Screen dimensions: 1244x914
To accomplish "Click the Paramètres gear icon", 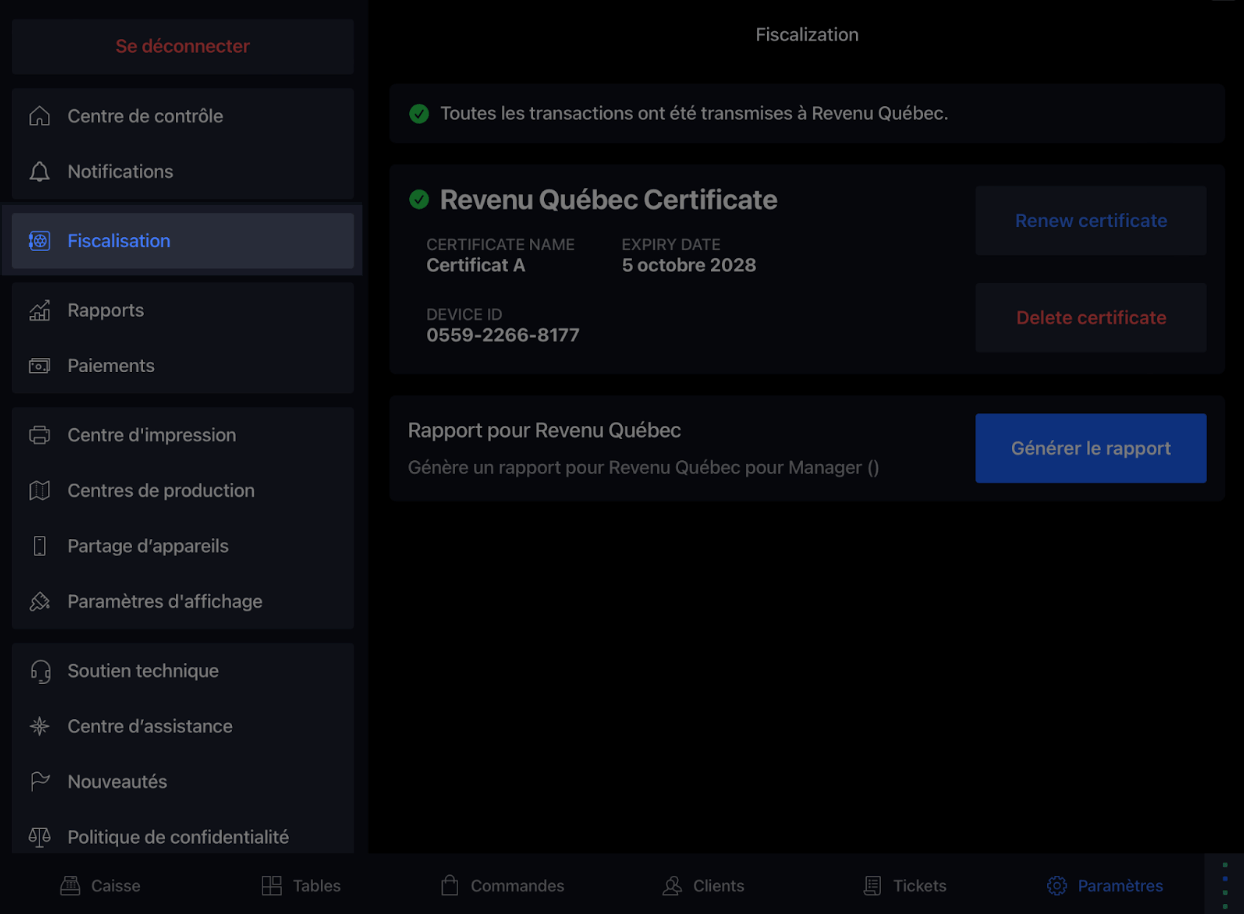I will click(1057, 886).
